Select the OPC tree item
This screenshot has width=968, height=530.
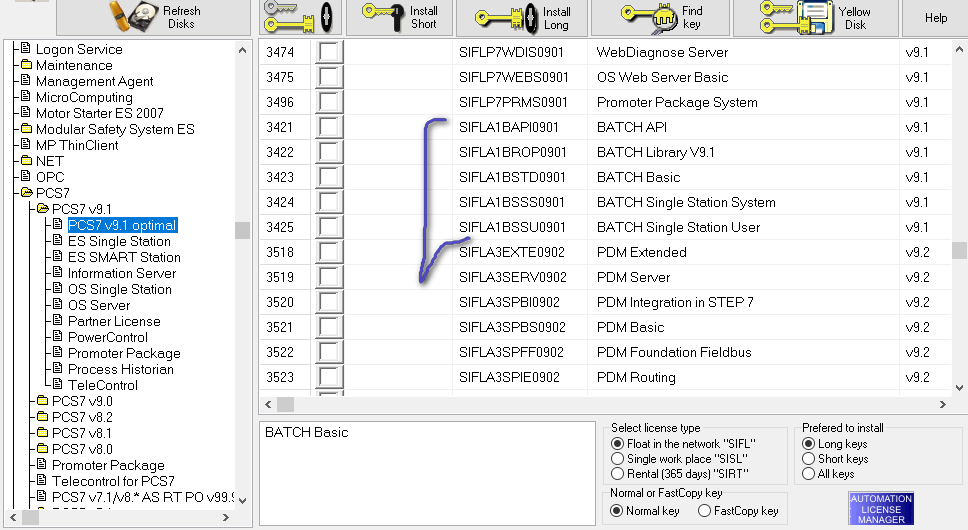tap(50, 178)
